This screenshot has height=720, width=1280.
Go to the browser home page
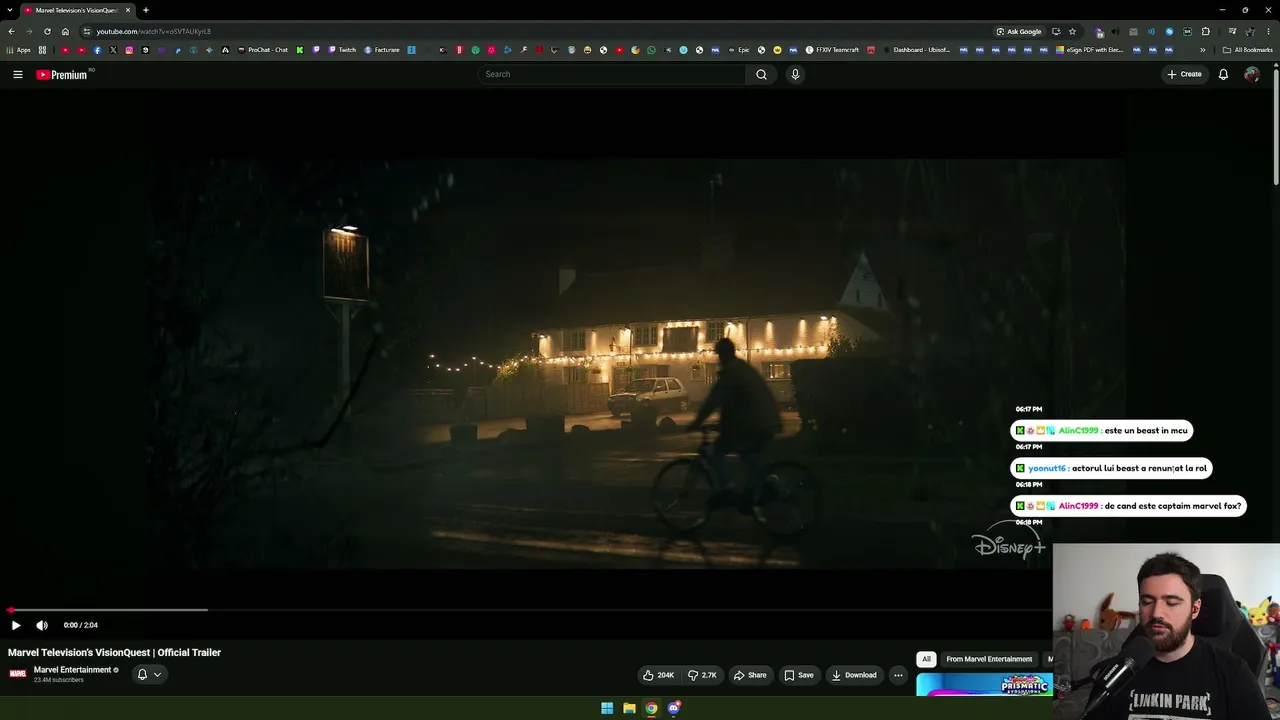coord(65,32)
